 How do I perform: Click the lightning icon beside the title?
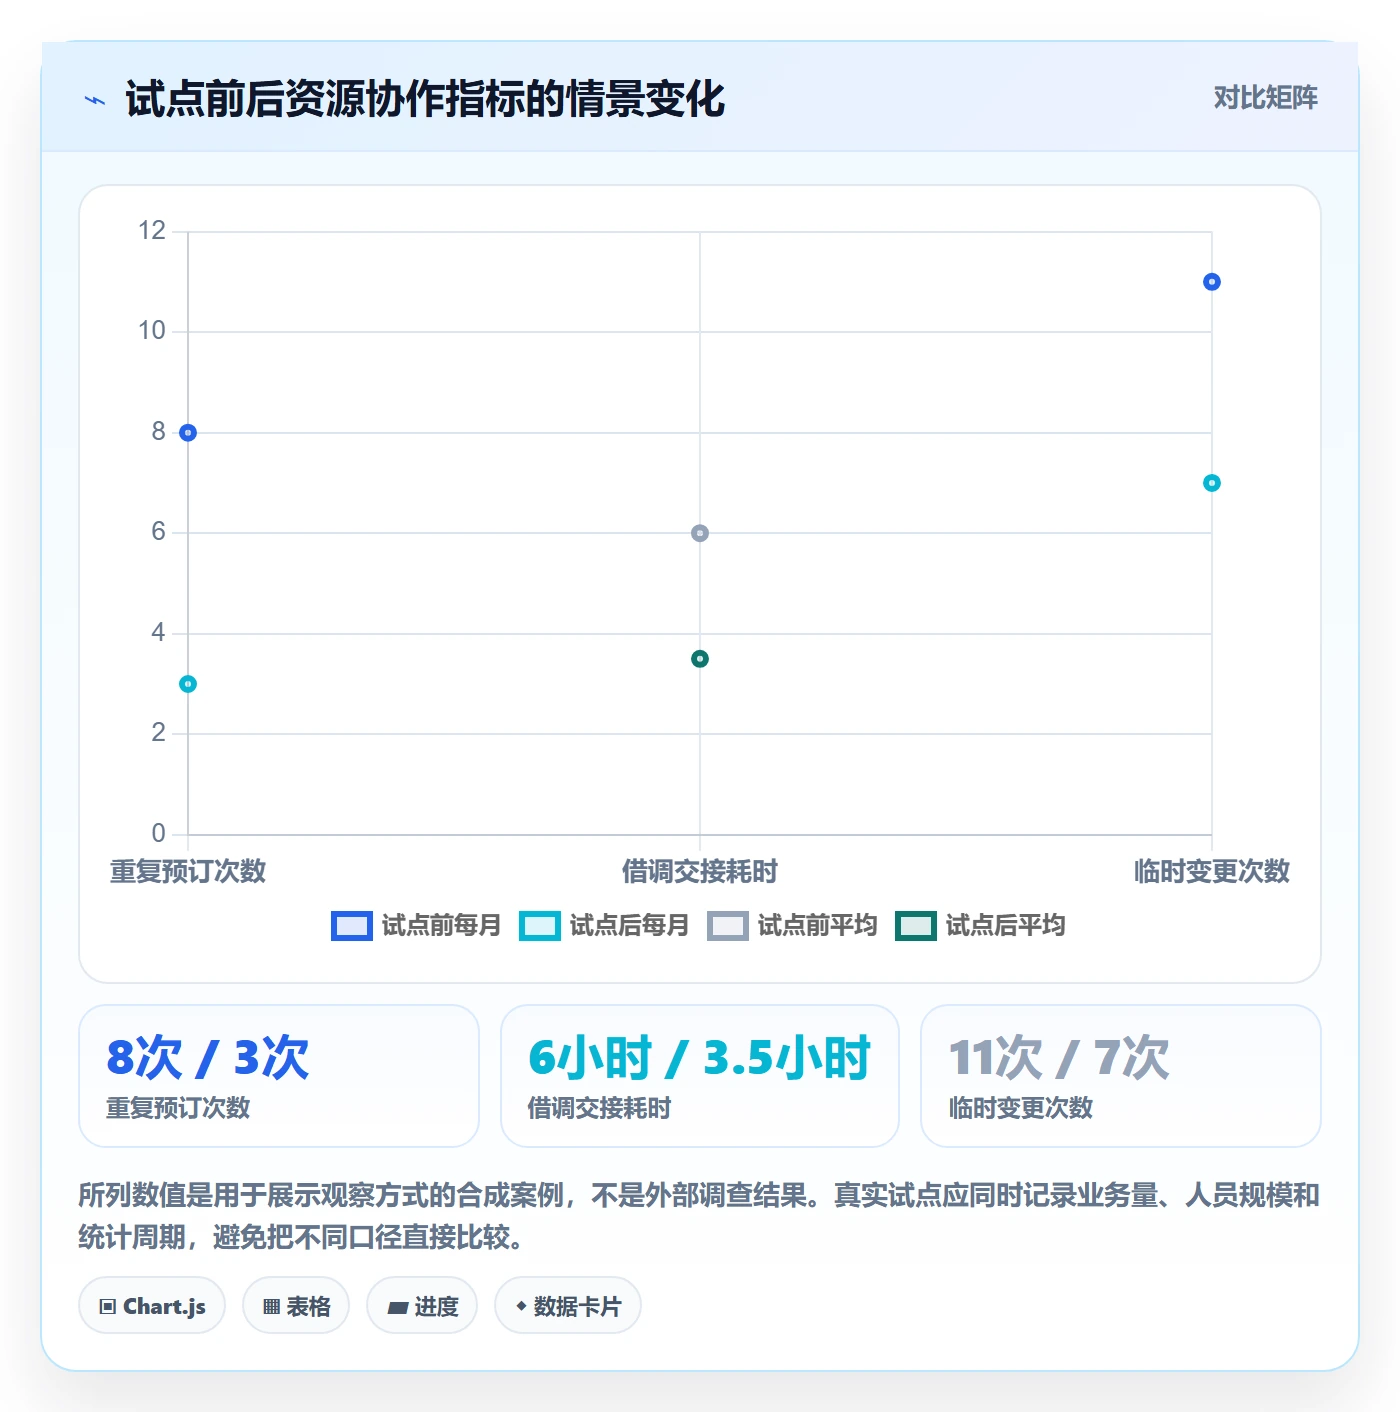click(95, 100)
